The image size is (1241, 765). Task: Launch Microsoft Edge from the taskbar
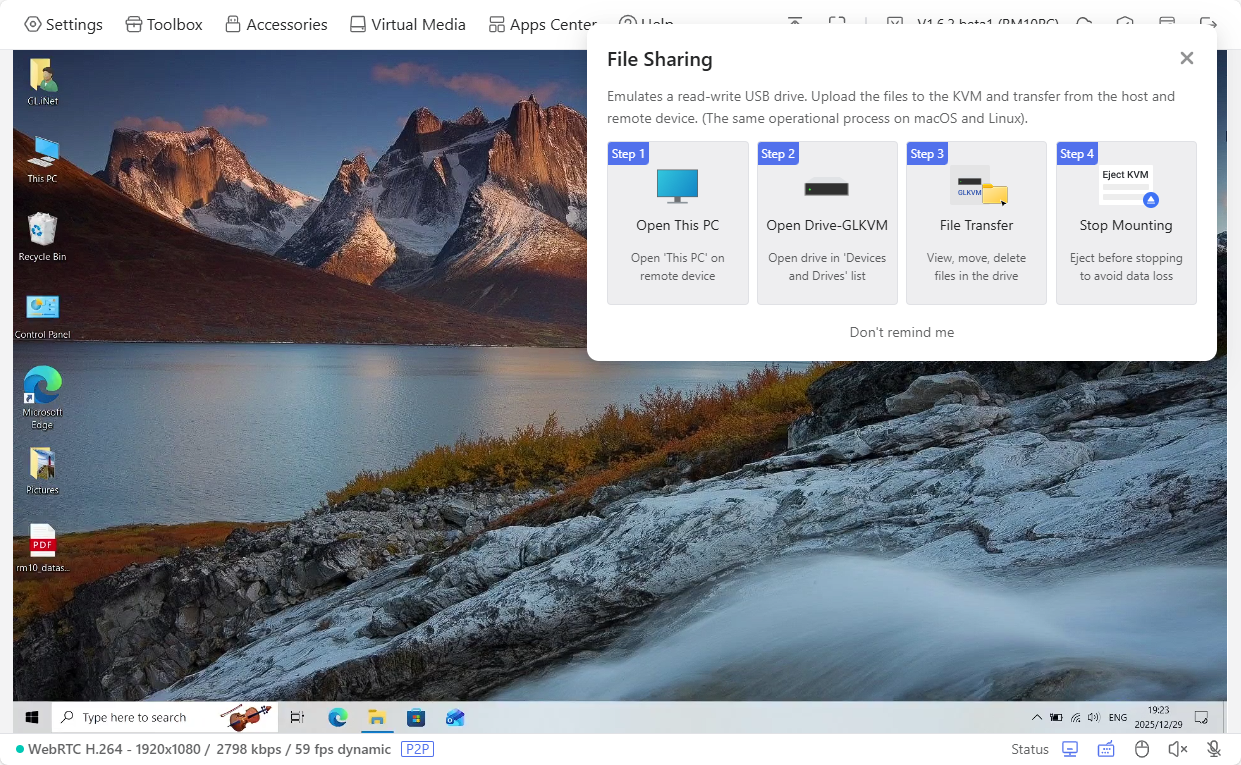pos(337,717)
